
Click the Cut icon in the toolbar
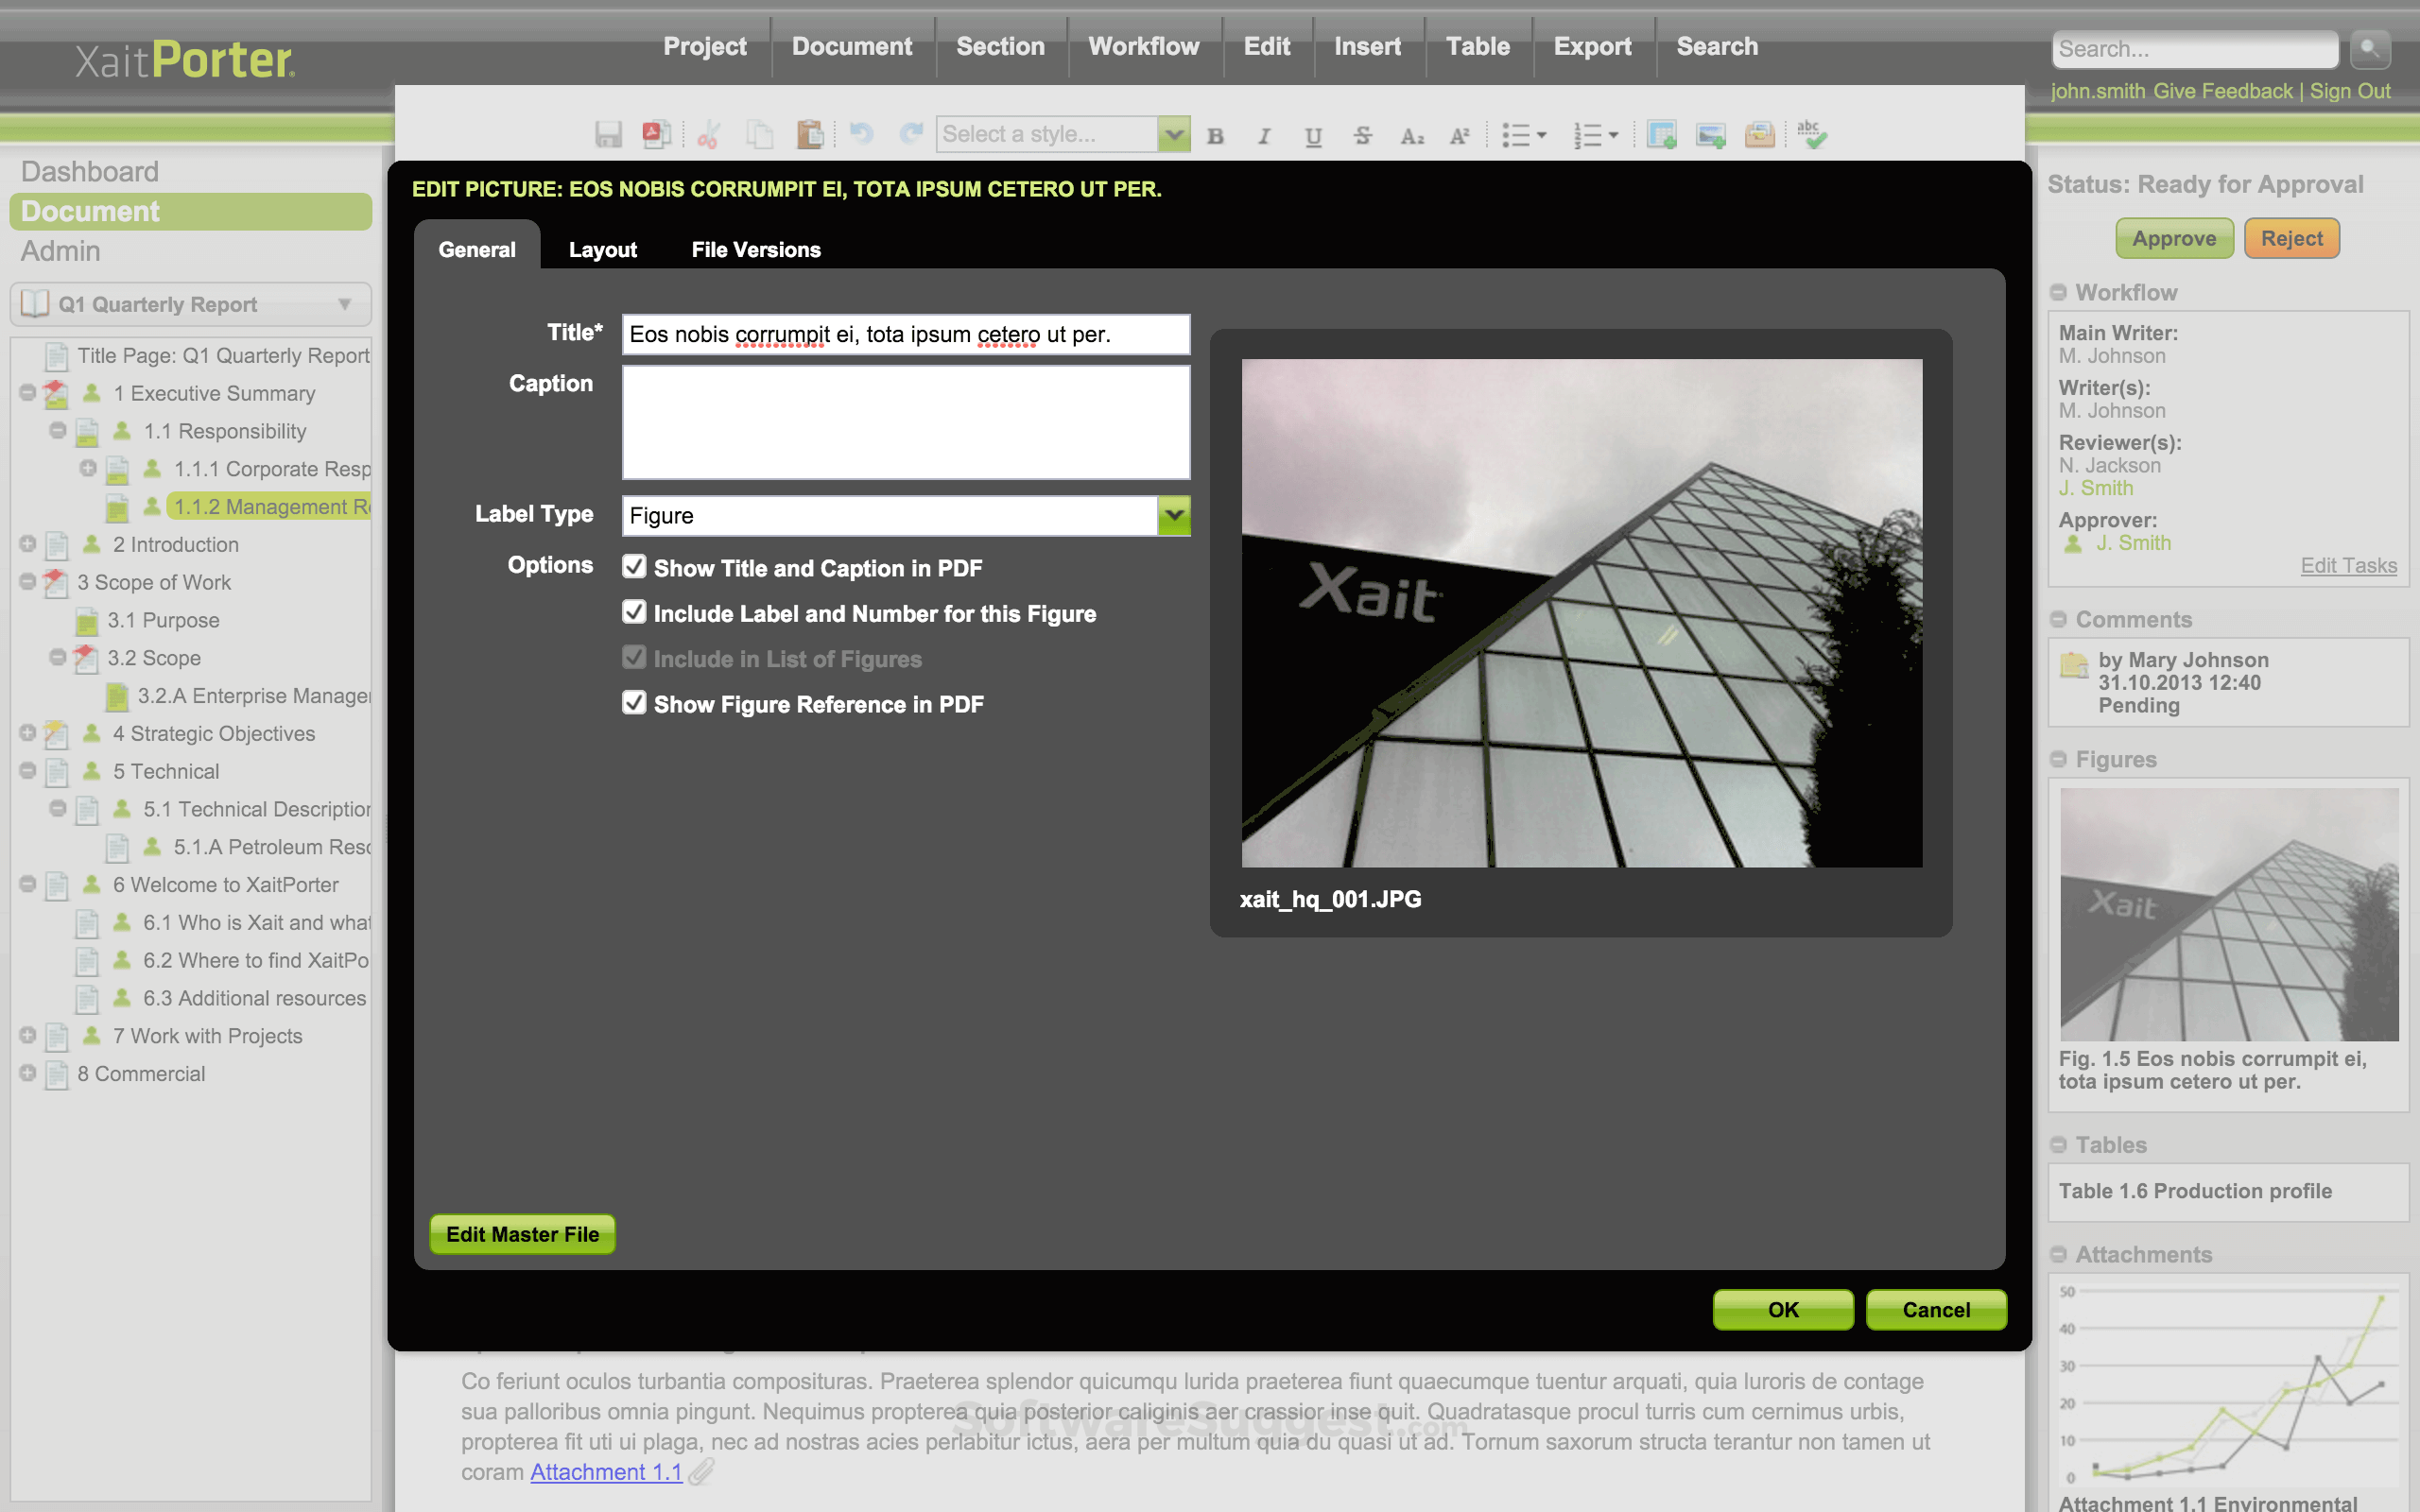[709, 134]
